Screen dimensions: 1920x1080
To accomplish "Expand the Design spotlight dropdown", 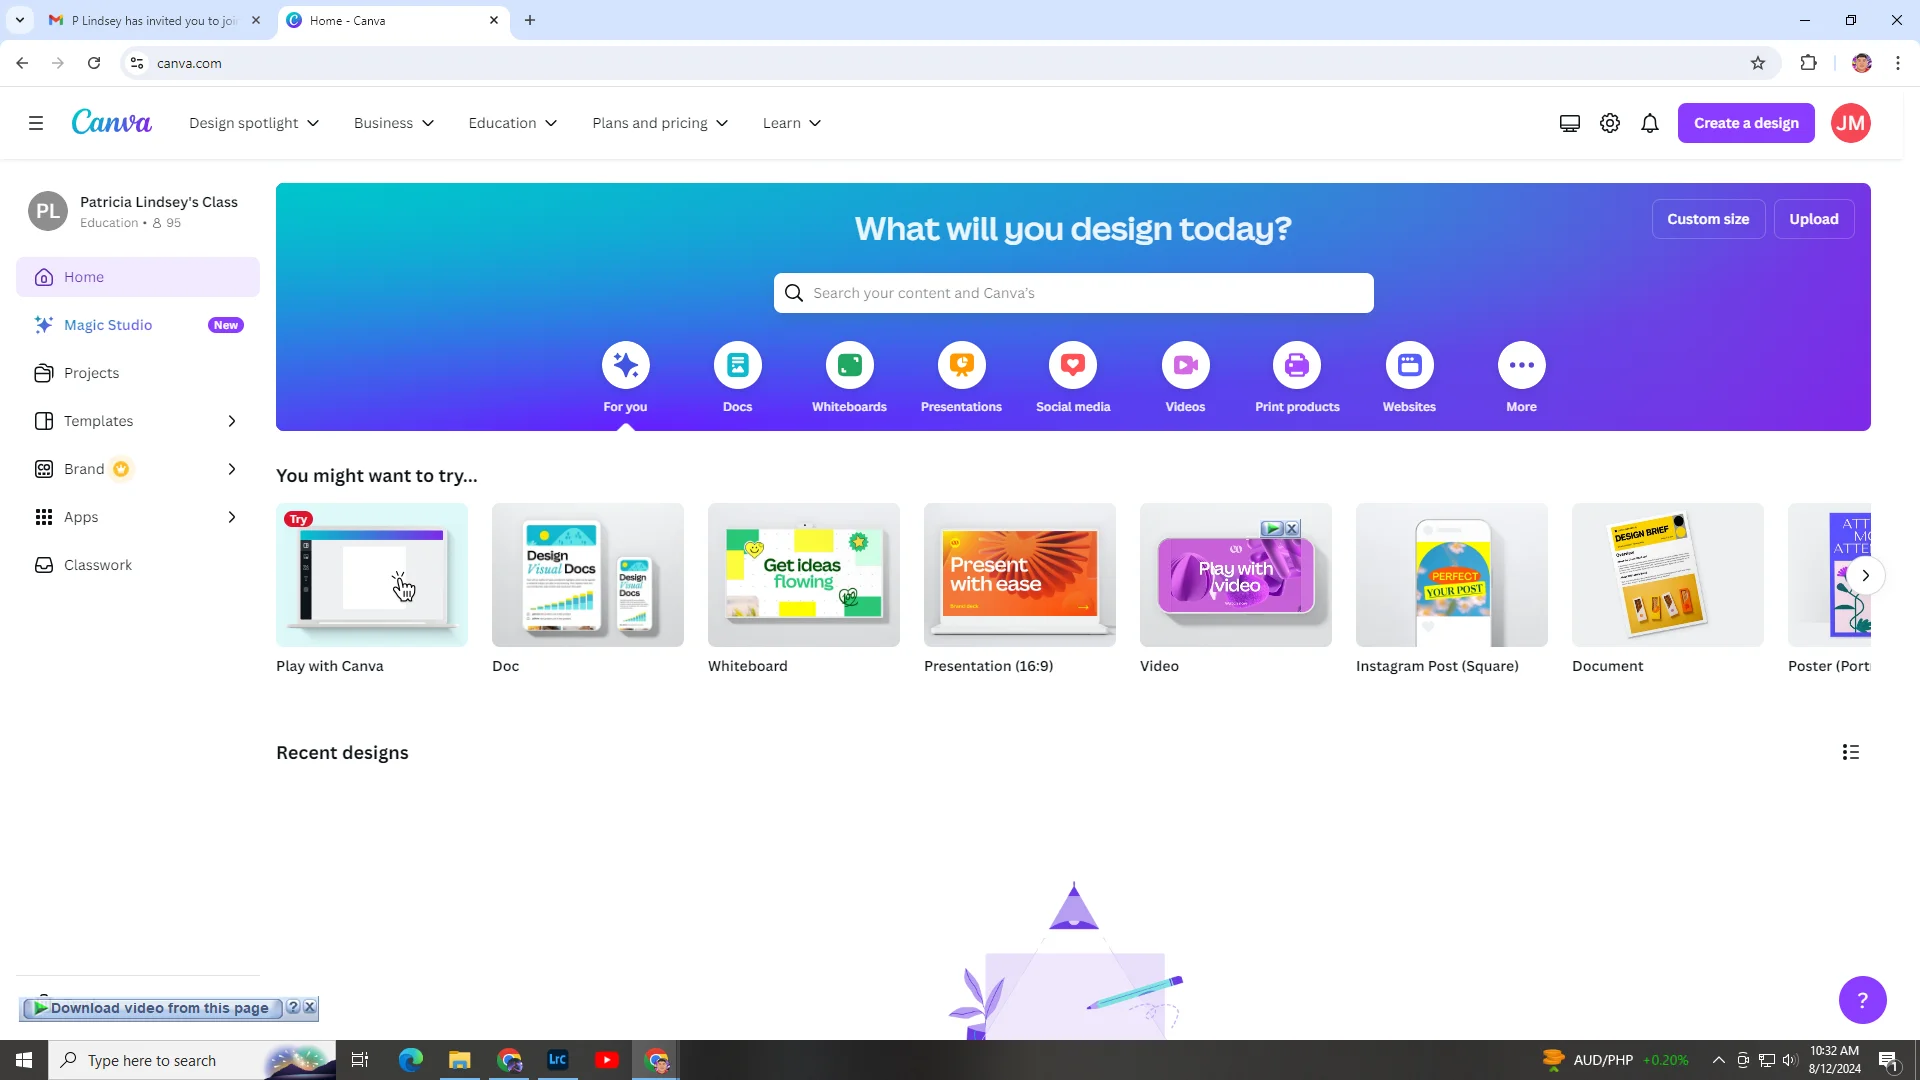I will (x=254, y=123).
